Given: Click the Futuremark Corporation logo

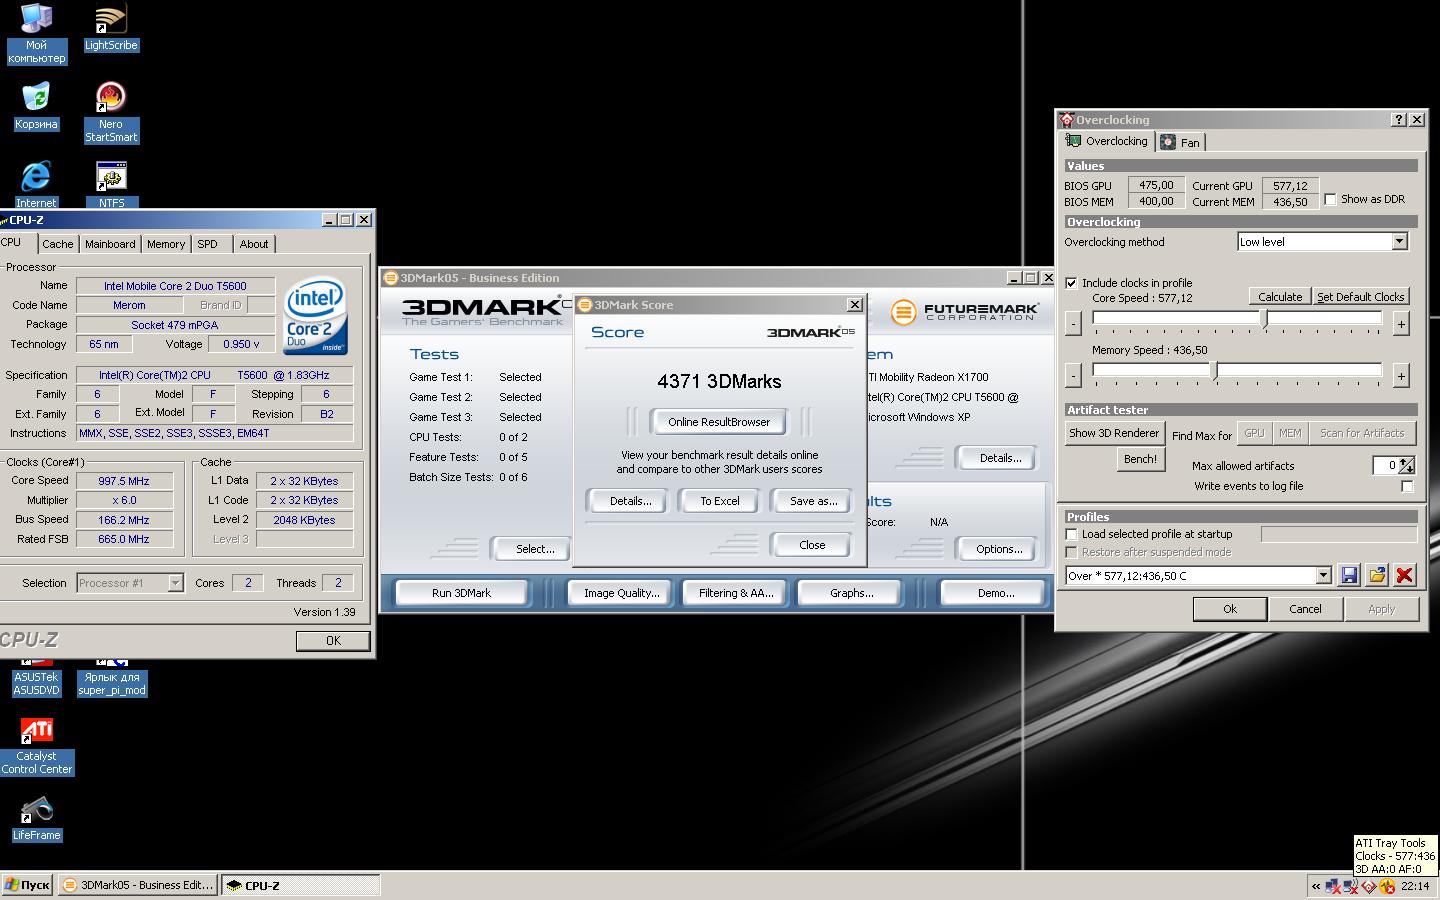Looking at the screenshot, I should 965,312.
